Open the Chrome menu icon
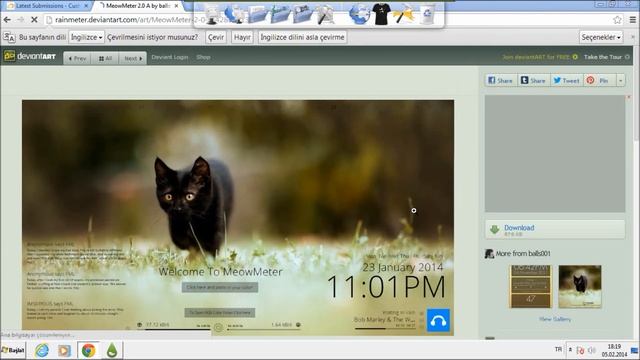The image size is (640, 360). 633,20
